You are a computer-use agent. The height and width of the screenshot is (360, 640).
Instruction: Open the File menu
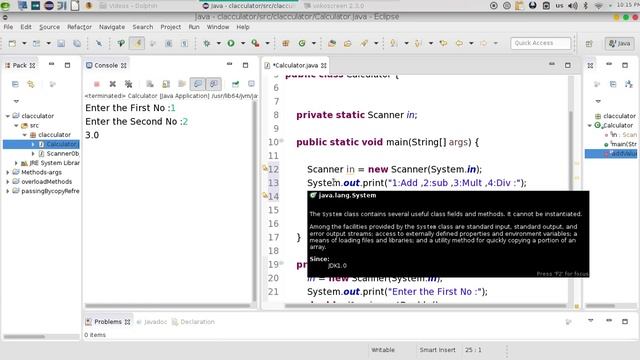tap(8, 27)
